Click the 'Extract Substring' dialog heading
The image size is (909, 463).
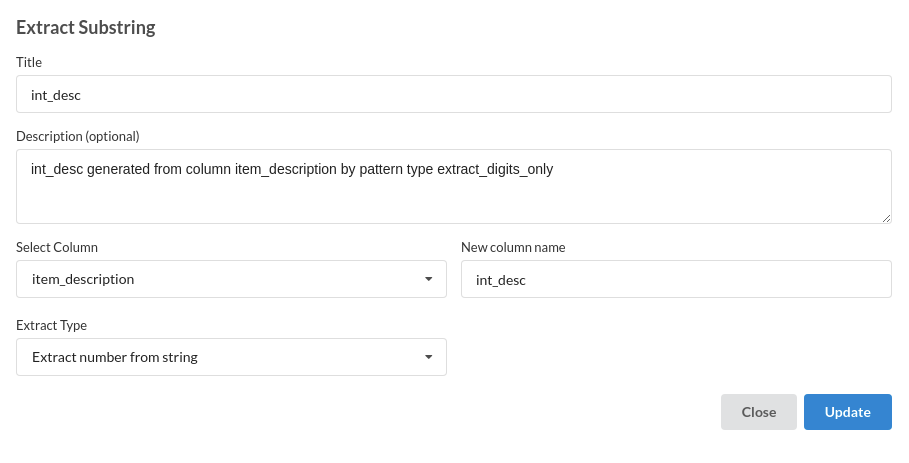click(x=86, y=27)
